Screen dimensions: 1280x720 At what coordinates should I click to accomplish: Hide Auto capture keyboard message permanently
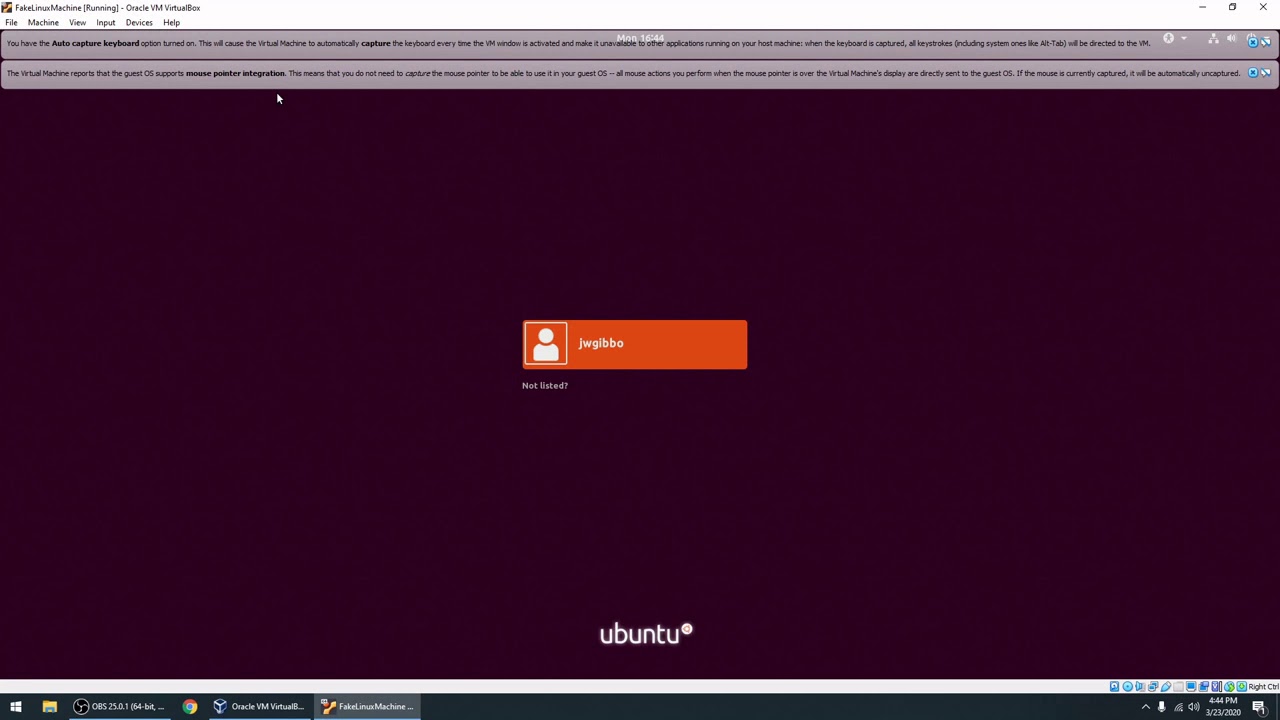pos(1266,43)
